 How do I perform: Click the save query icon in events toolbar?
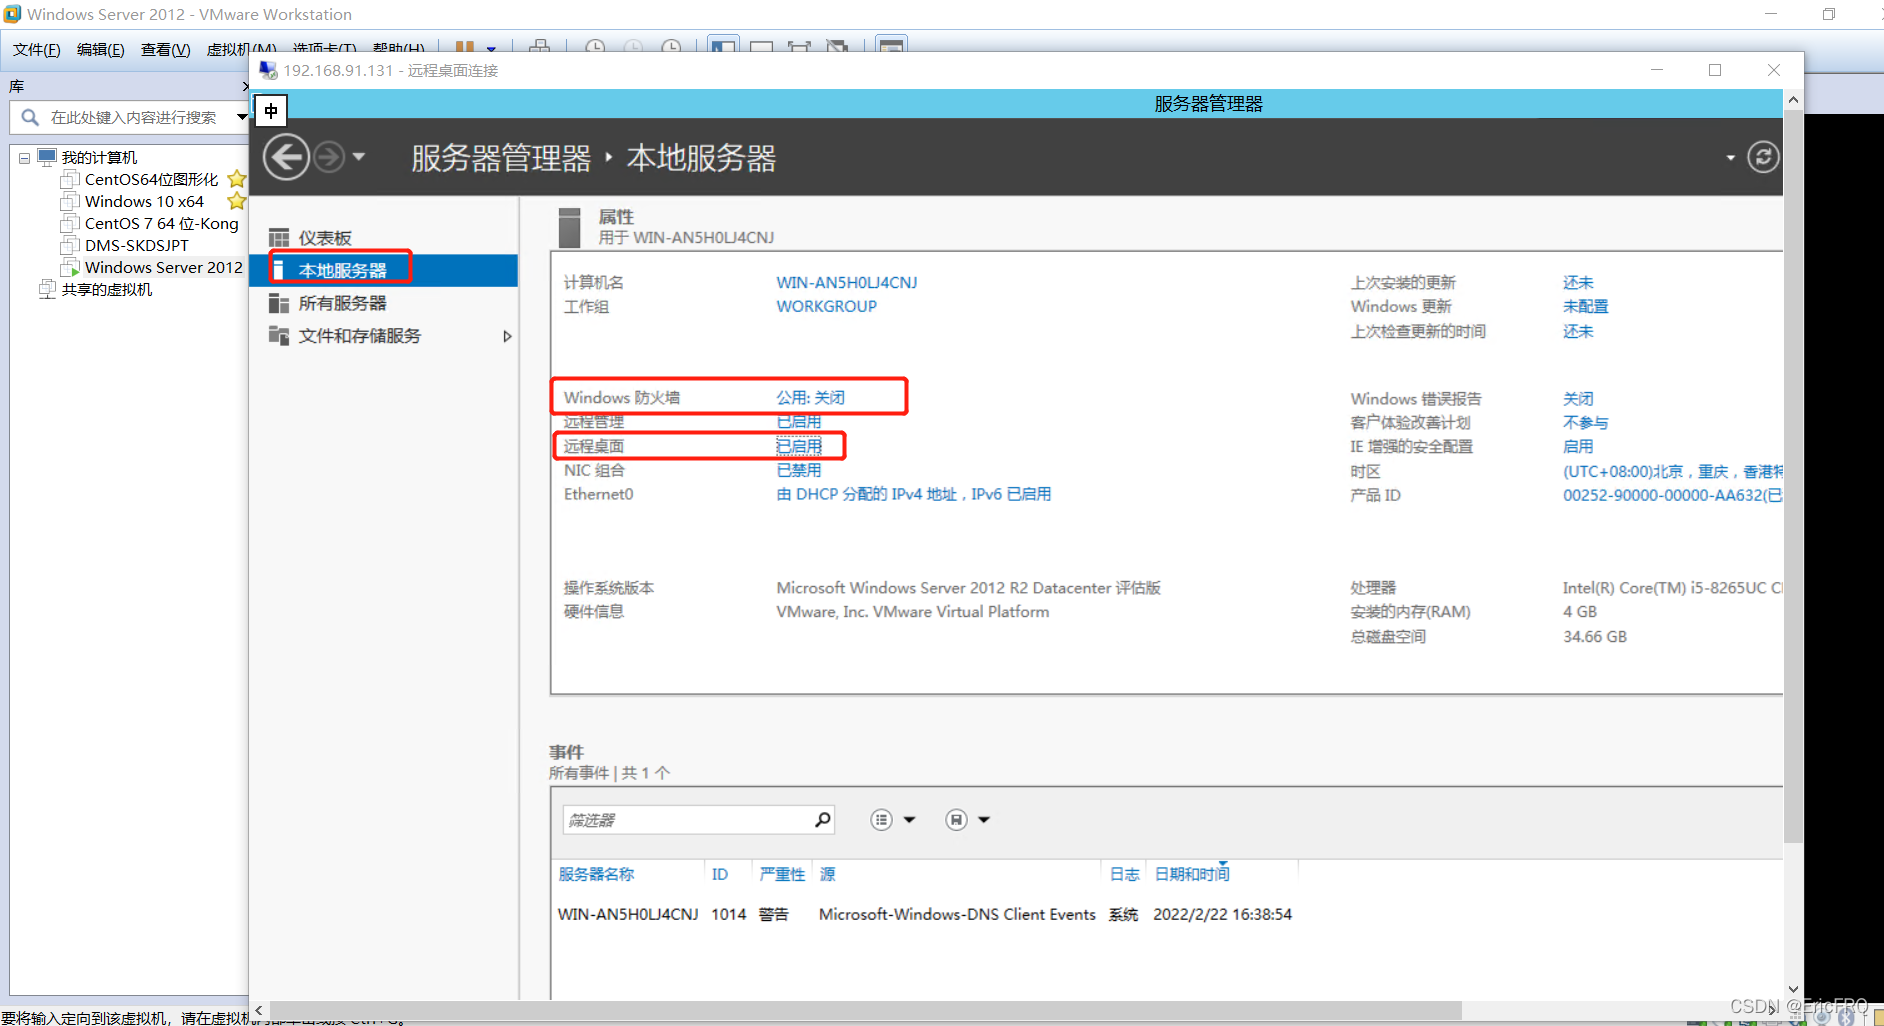[956, 820]
